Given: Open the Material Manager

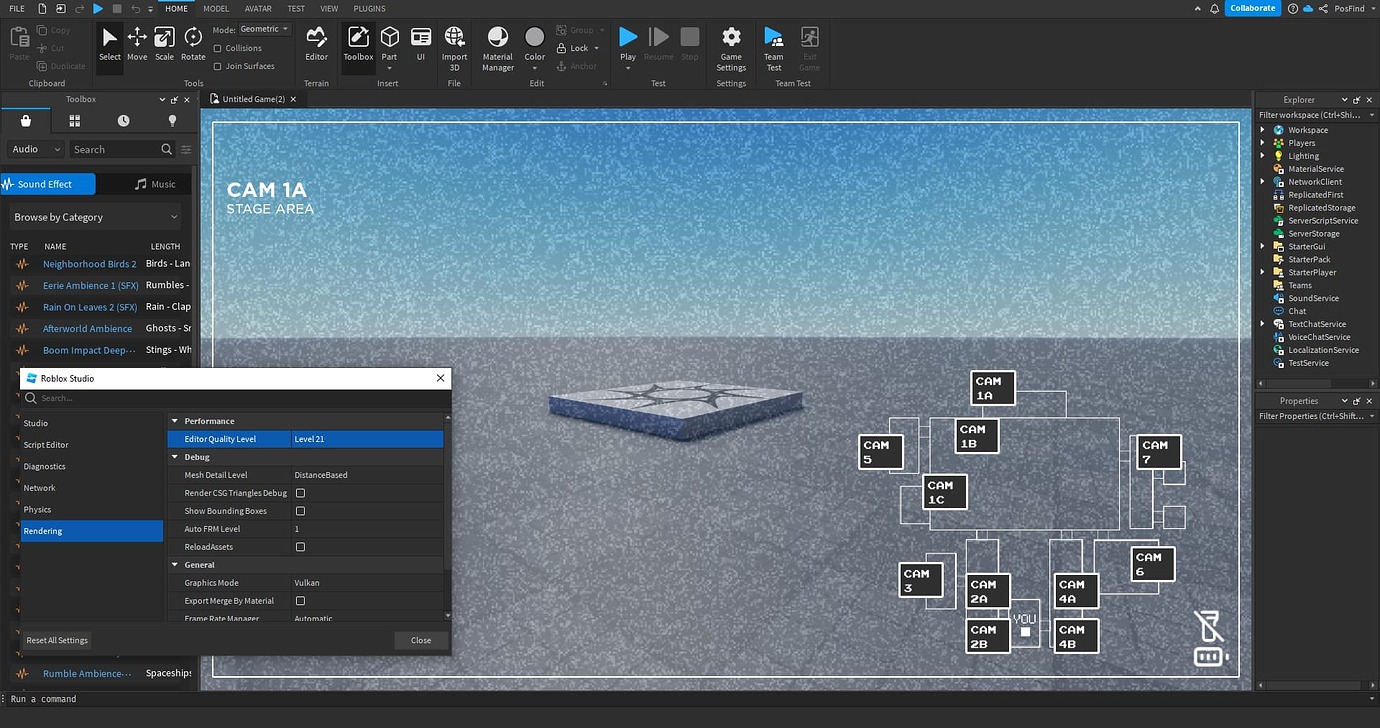Looking at the screenshot, I should [x=497, y=48].
